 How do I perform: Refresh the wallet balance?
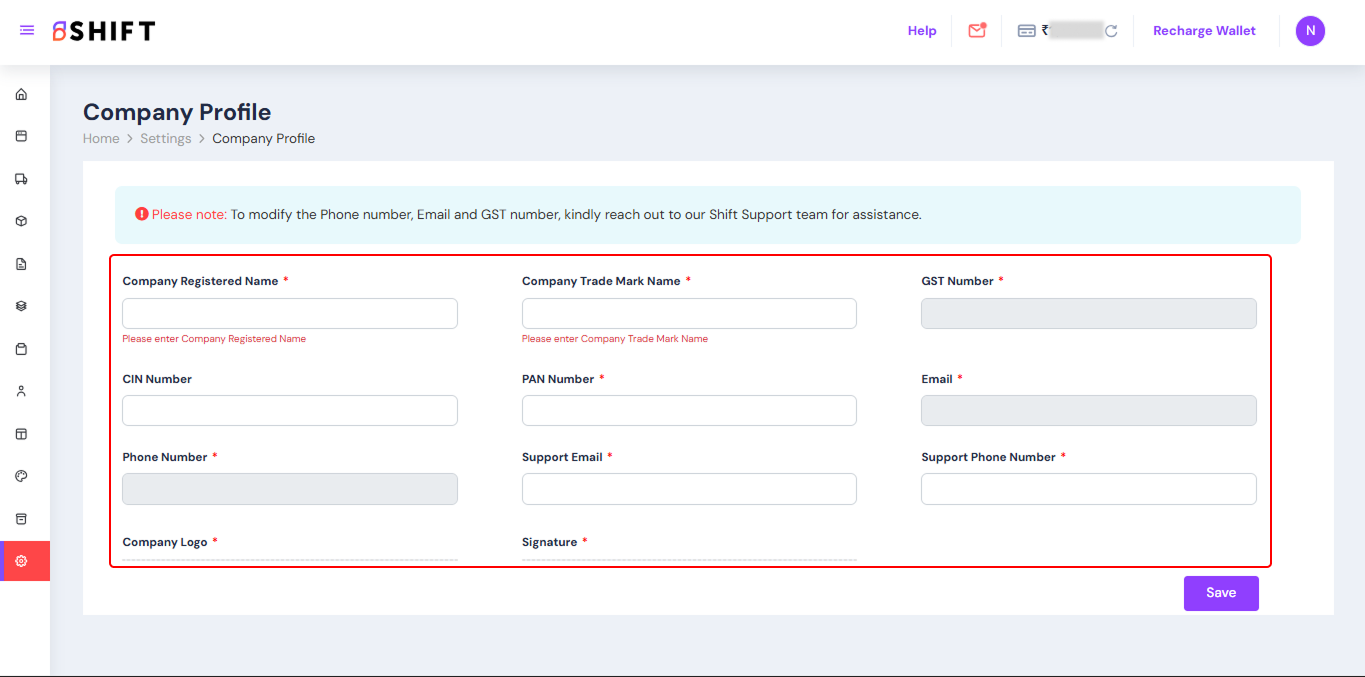click(x=1111, y=31)
